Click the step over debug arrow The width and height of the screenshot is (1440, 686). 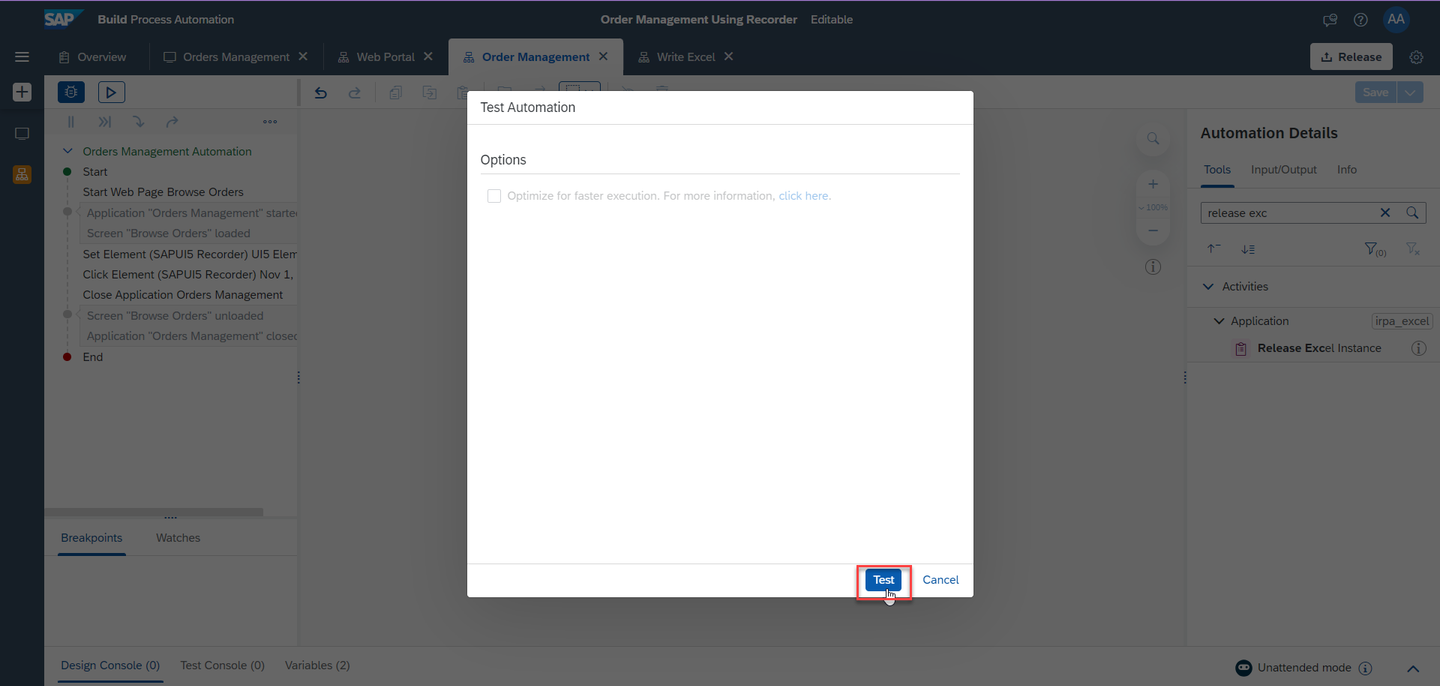click(x=105, y=122)
